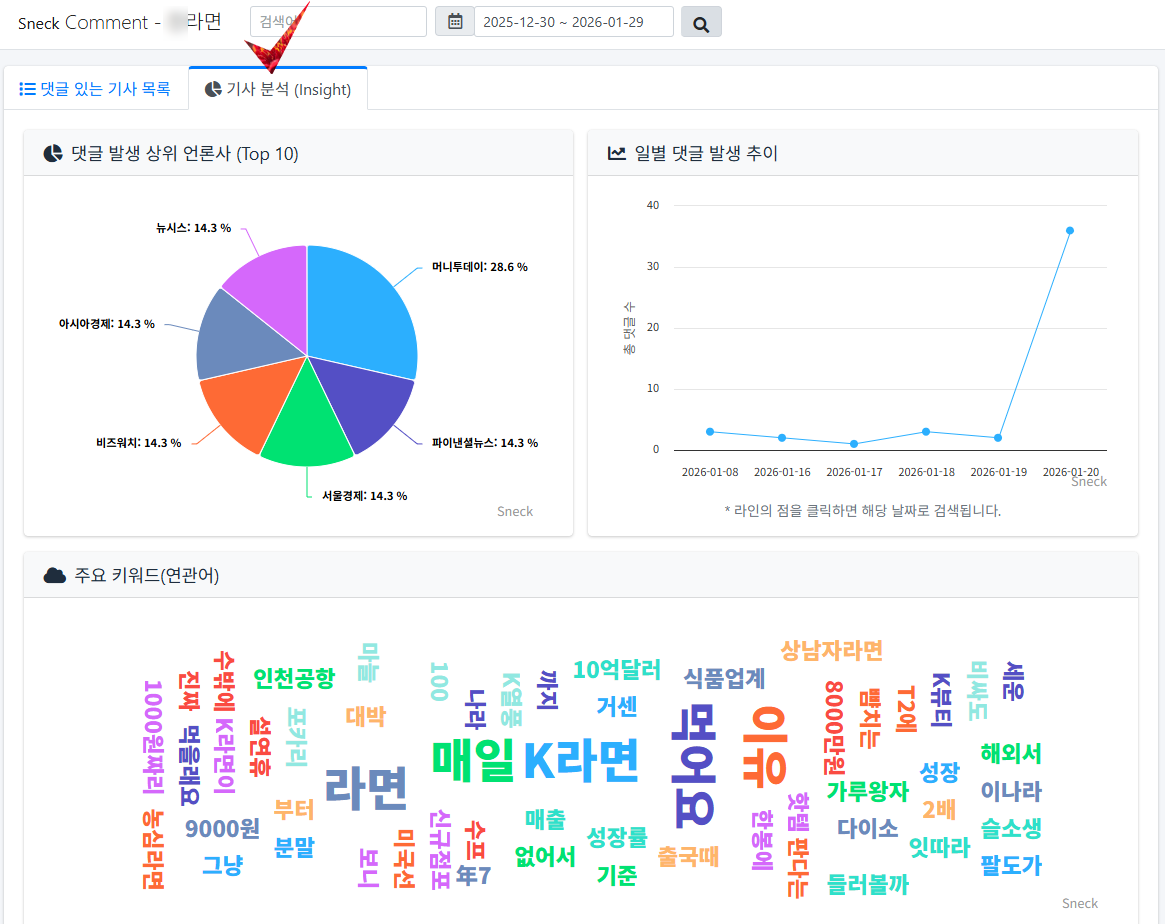The image size is (1165, 924).
Task: Click the pie chart icon beside 댓글 발생 상위 언론사
Action: (x=53, y=154)
